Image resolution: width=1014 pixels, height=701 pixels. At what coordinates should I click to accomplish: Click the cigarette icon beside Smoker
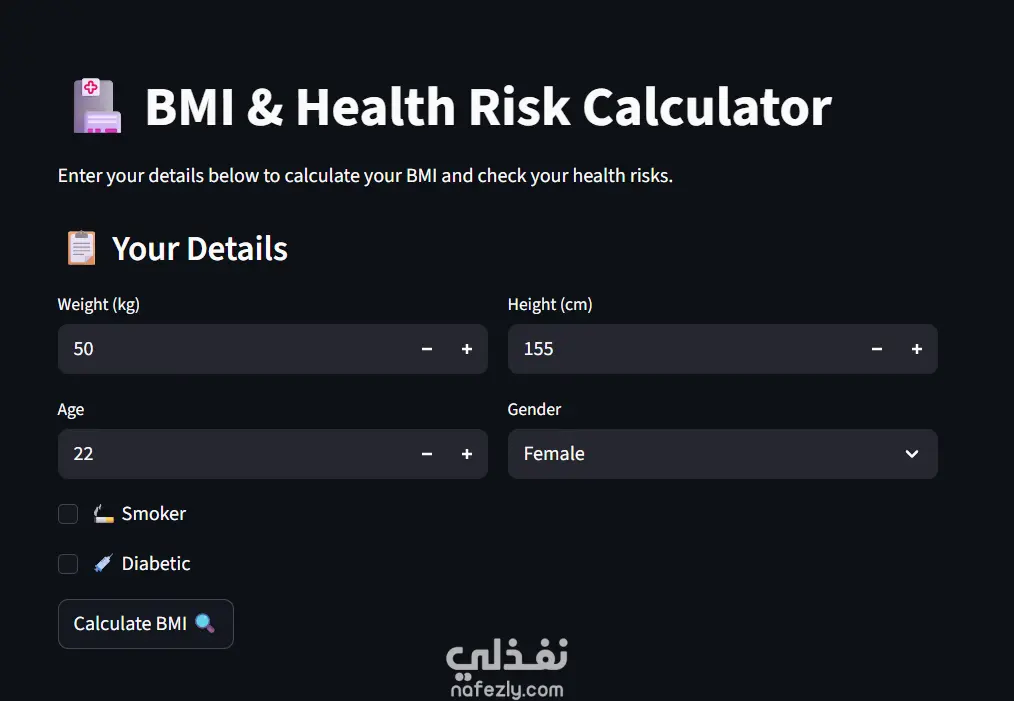point(103,514)
